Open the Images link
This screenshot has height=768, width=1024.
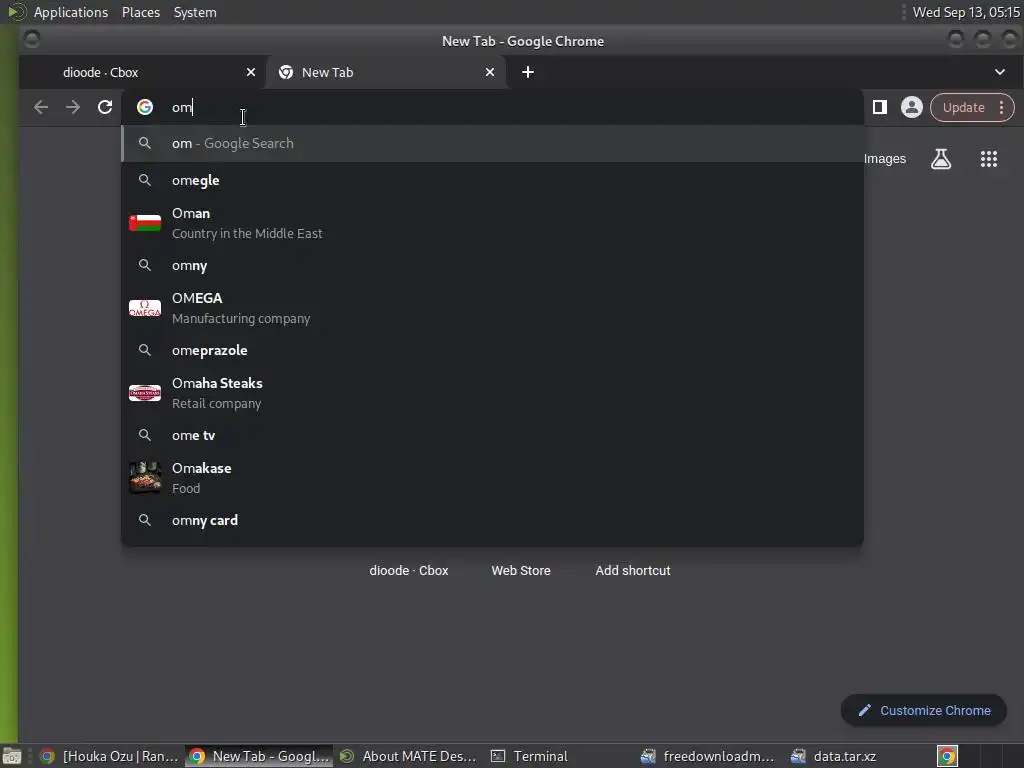click(x=884, y=159)
